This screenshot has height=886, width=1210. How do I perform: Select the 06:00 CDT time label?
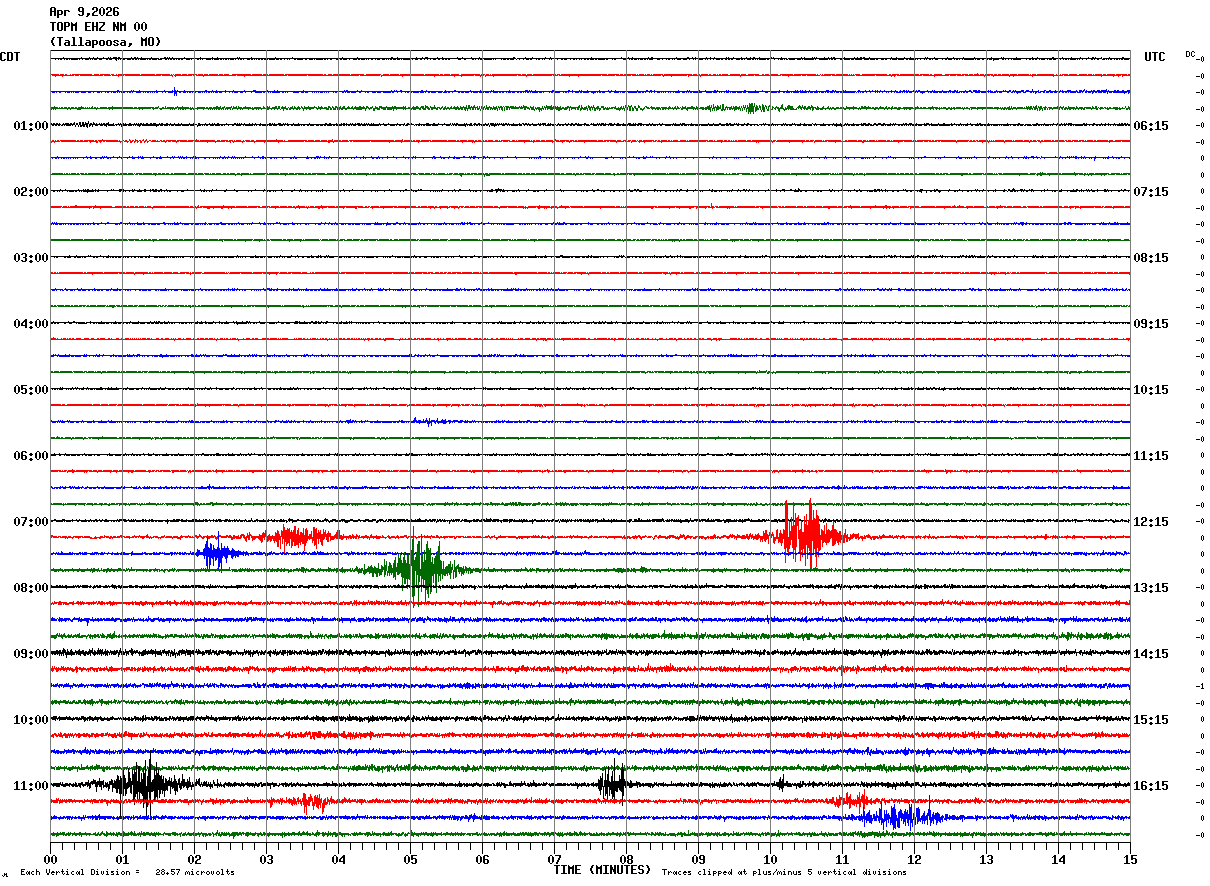(31, 456)
